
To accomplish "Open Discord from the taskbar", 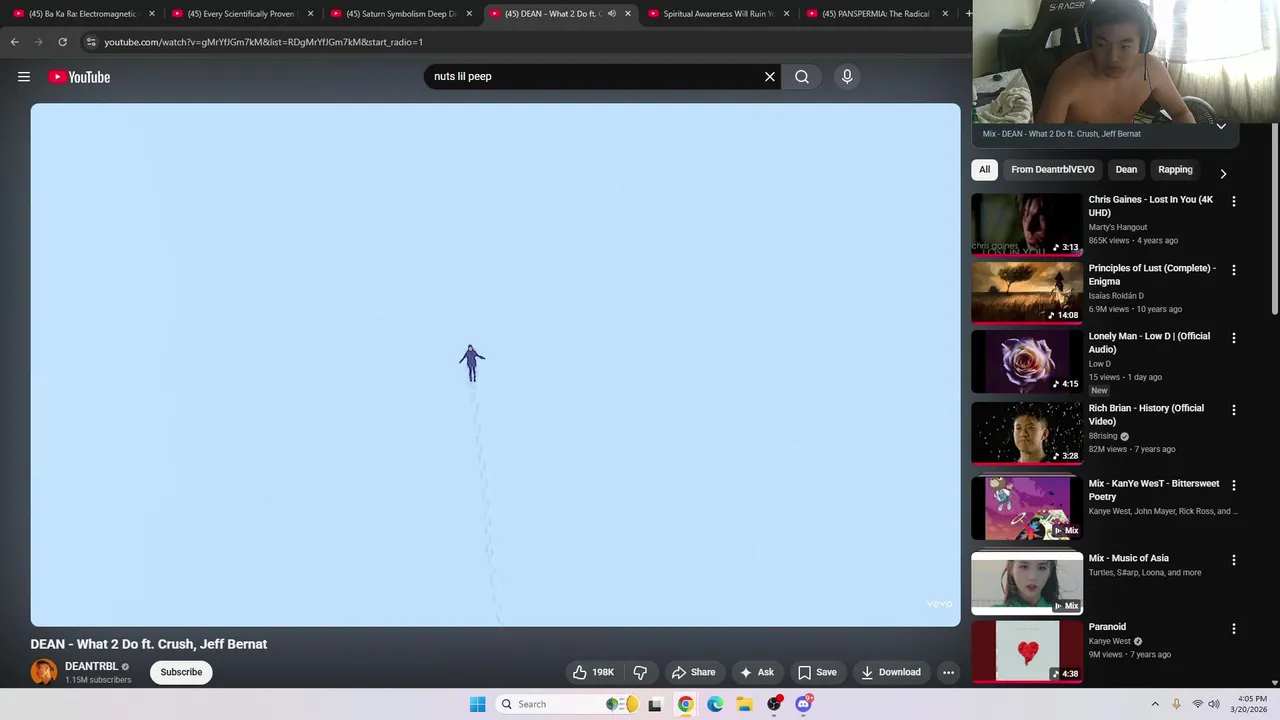I will tap(803, 704).
